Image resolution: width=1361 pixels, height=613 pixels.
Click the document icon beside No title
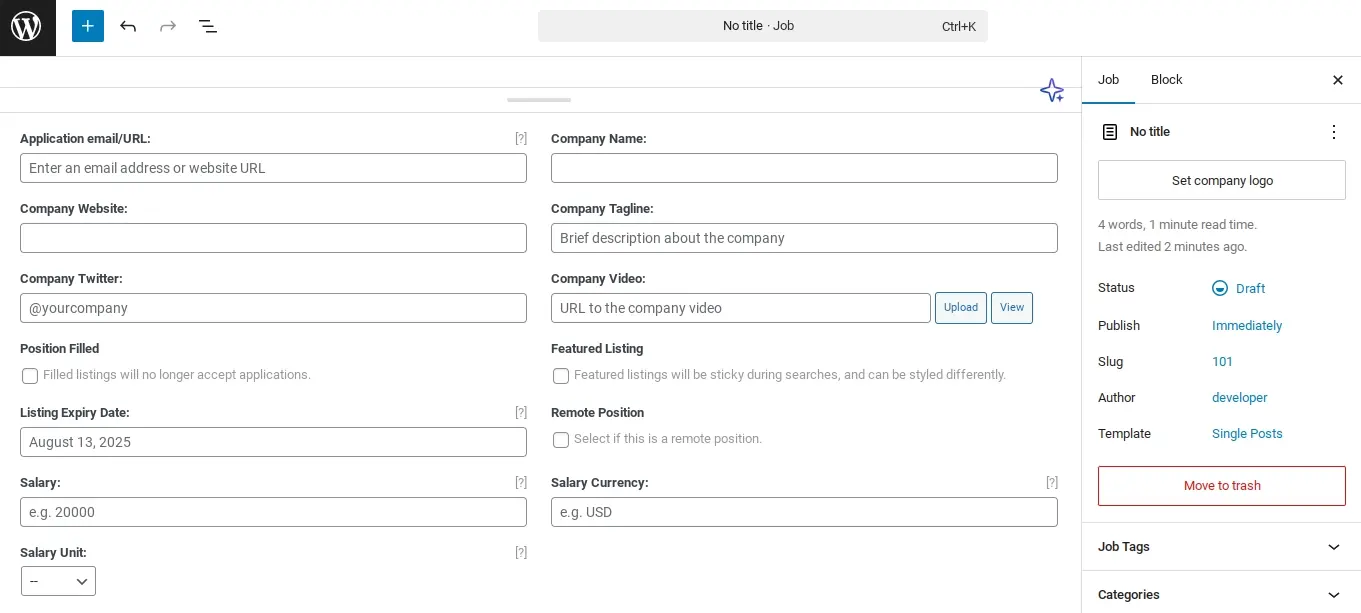1109,132
